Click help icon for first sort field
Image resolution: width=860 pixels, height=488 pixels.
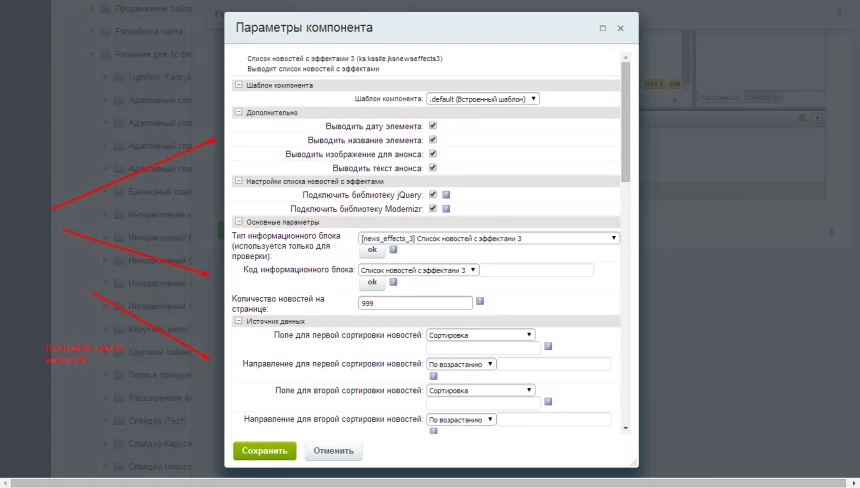pyautogui.click(x=548, y=347)
